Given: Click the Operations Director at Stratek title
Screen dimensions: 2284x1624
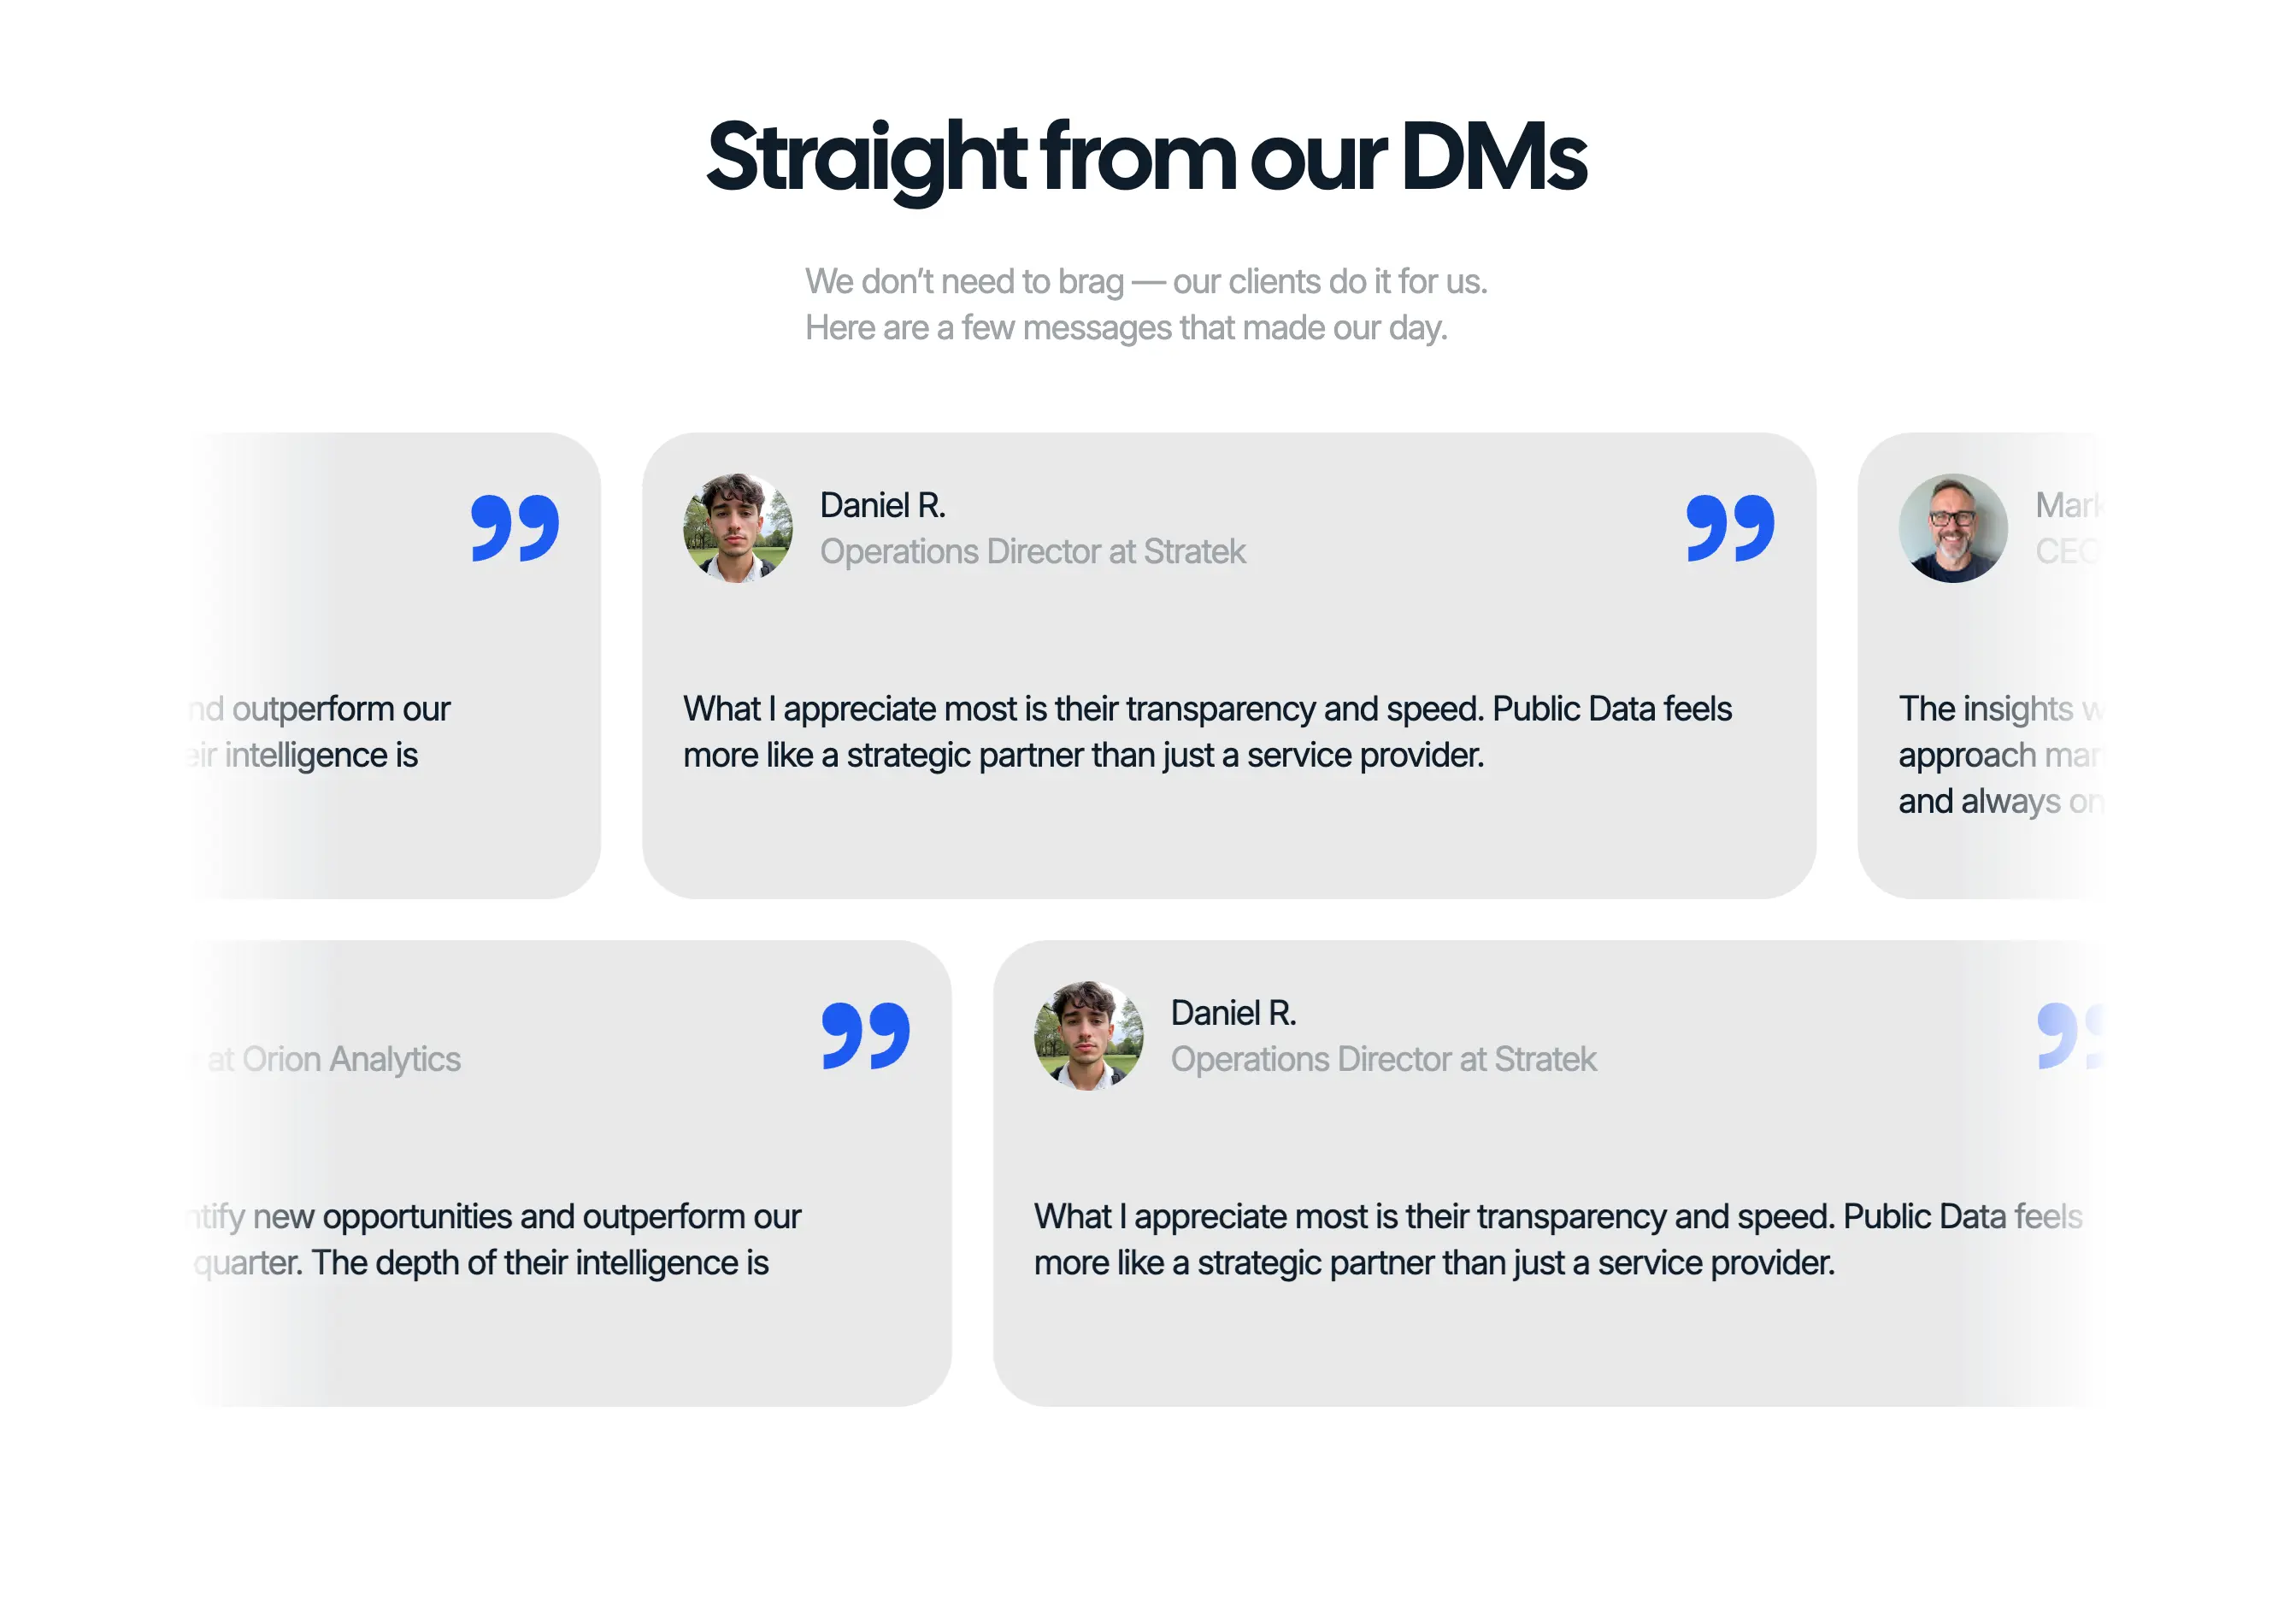Looking at the screenshot, I should pyautogui.click(x=1032, y=552).
